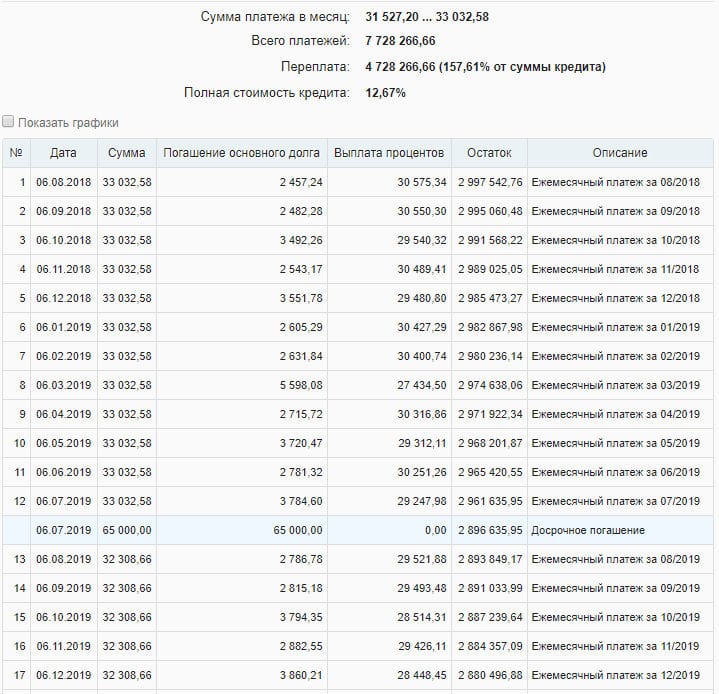
Task: Click the Полная стоимость кредита 12,67% value
Action: [385, 93]
